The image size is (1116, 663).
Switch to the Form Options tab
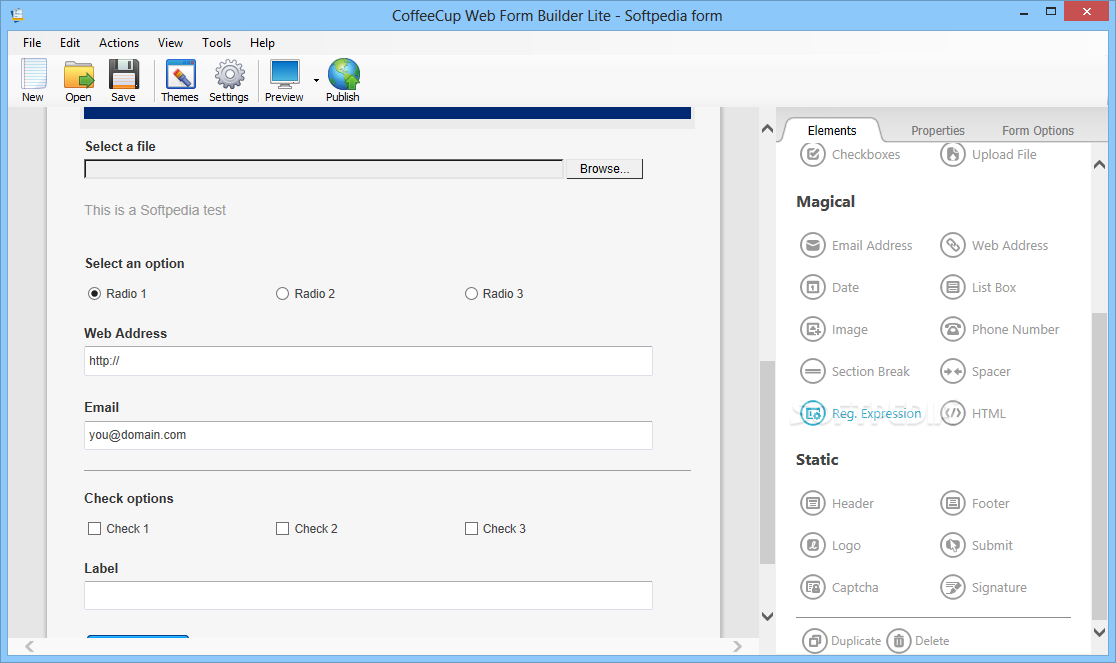tap(1038, 130)
